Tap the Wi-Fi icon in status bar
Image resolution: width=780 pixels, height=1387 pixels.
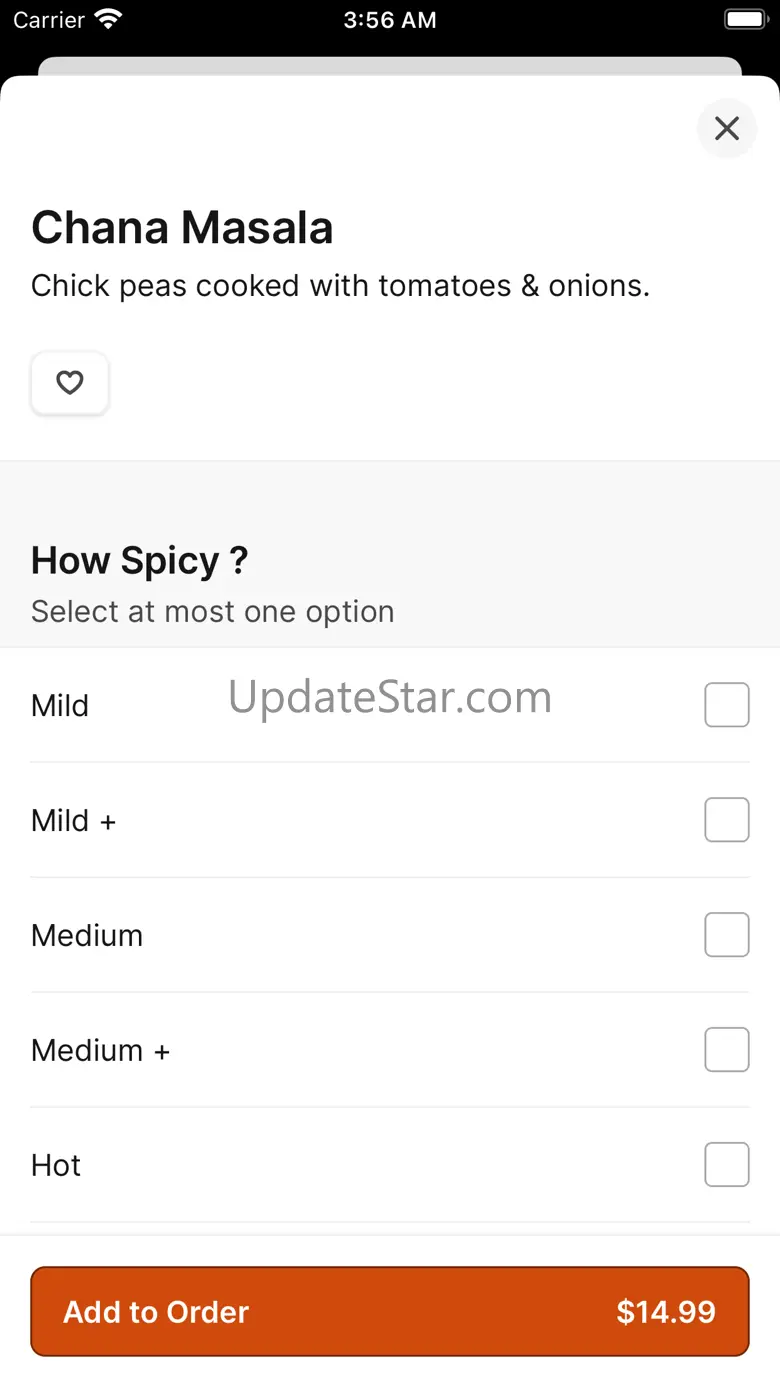[x=107, y=19]
